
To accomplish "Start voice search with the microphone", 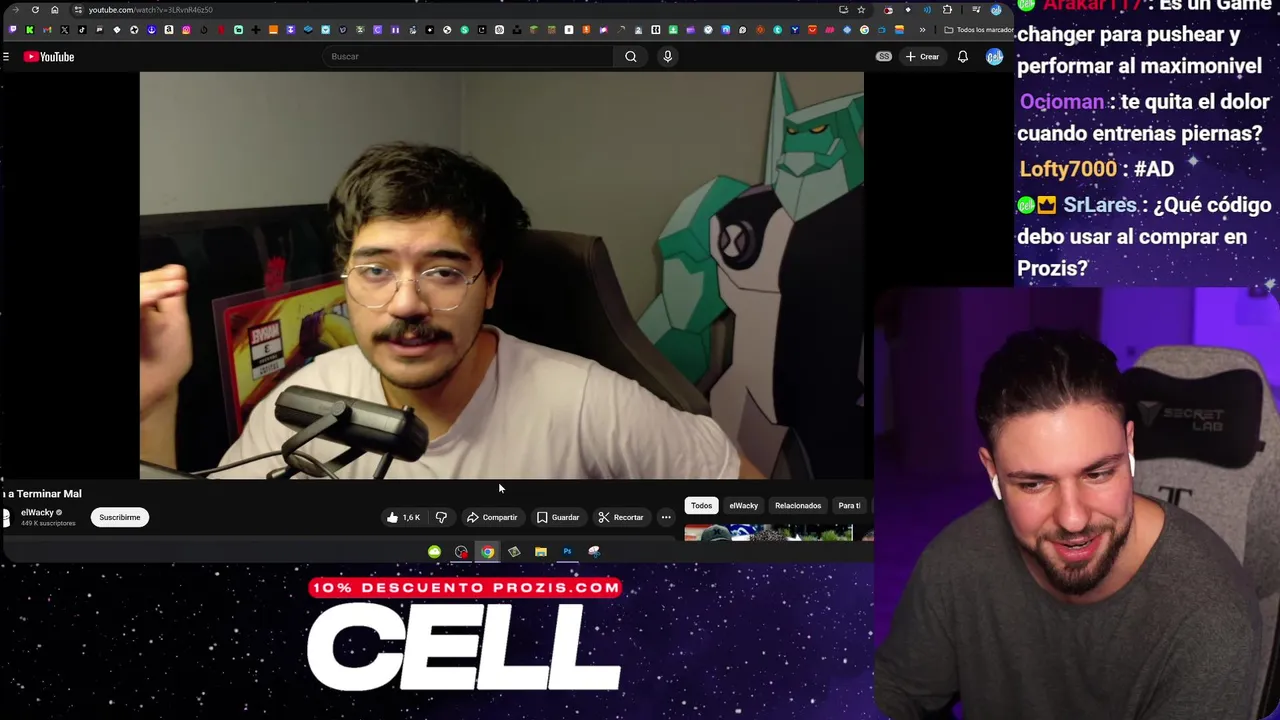I will pos(668,57).
